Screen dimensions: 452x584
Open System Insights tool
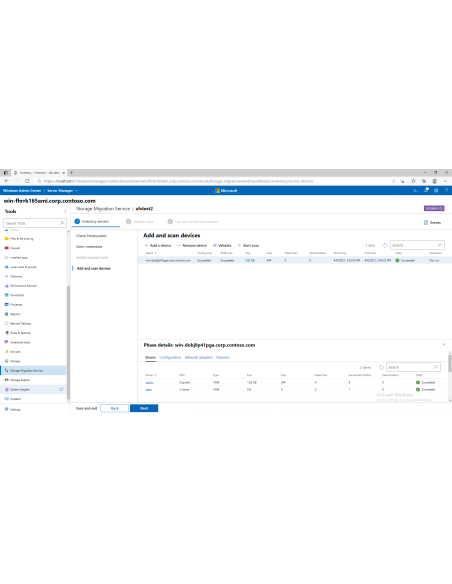pyautogui.click(x=20, y=389)
